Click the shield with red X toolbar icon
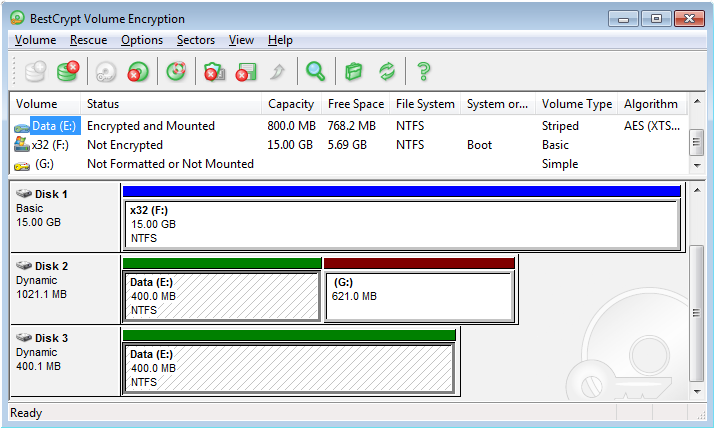715x429 pixels. 213,71
